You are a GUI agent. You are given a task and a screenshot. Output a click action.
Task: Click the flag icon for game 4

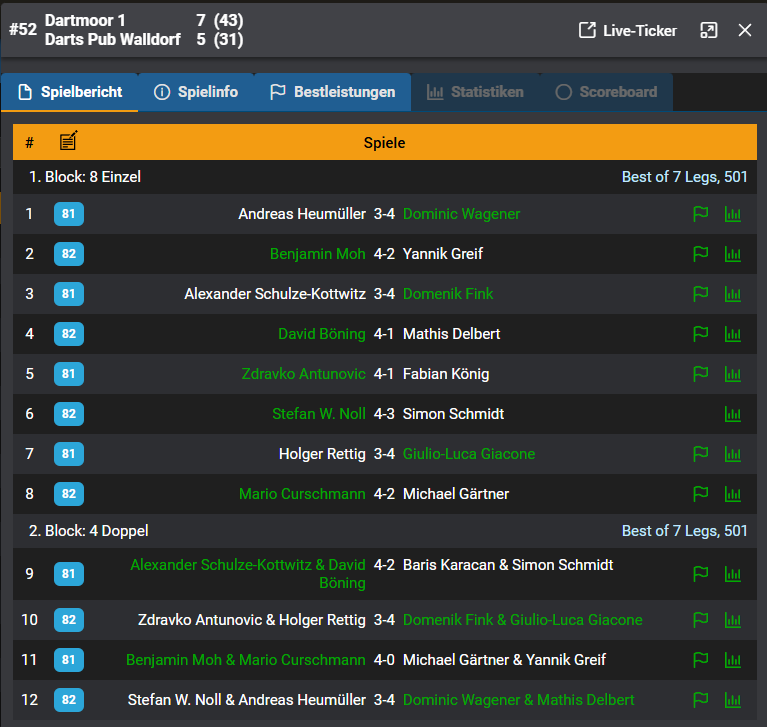(x=700, y=334)
